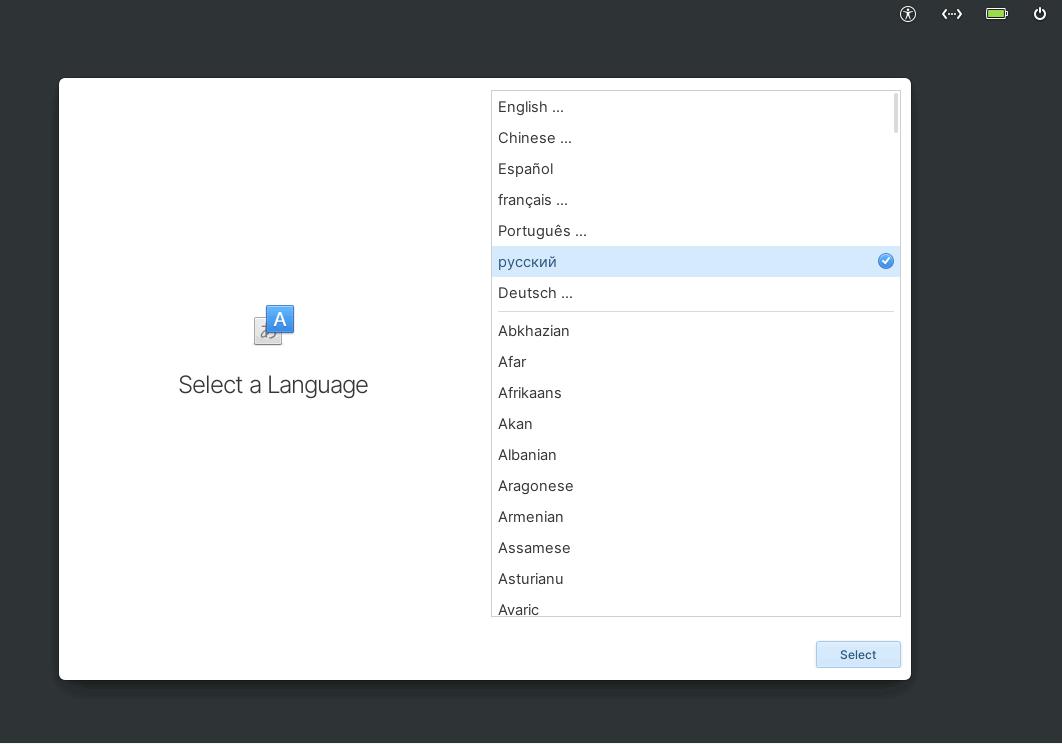Select the highlighted русский row
Viewport: 1062px width, 744px height.
click(680, 262)
